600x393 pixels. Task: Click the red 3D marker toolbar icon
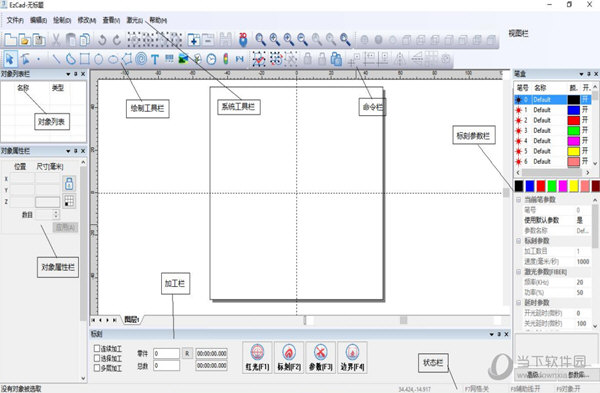pos(243,39)
